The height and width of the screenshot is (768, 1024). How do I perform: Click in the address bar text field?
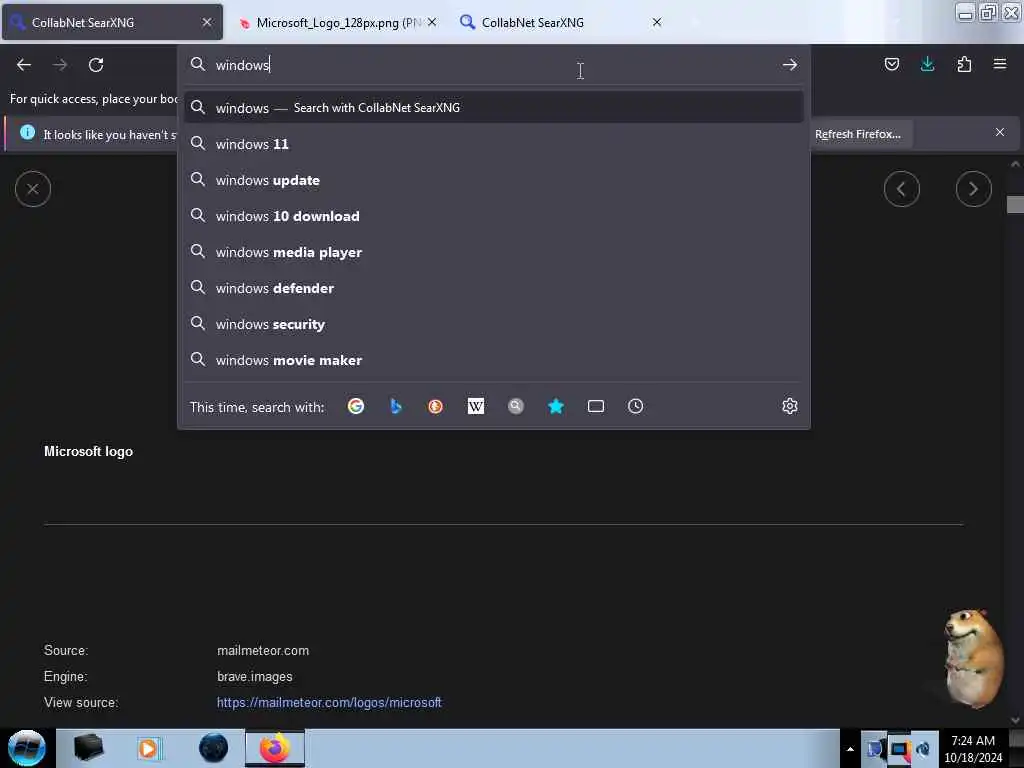494,65
